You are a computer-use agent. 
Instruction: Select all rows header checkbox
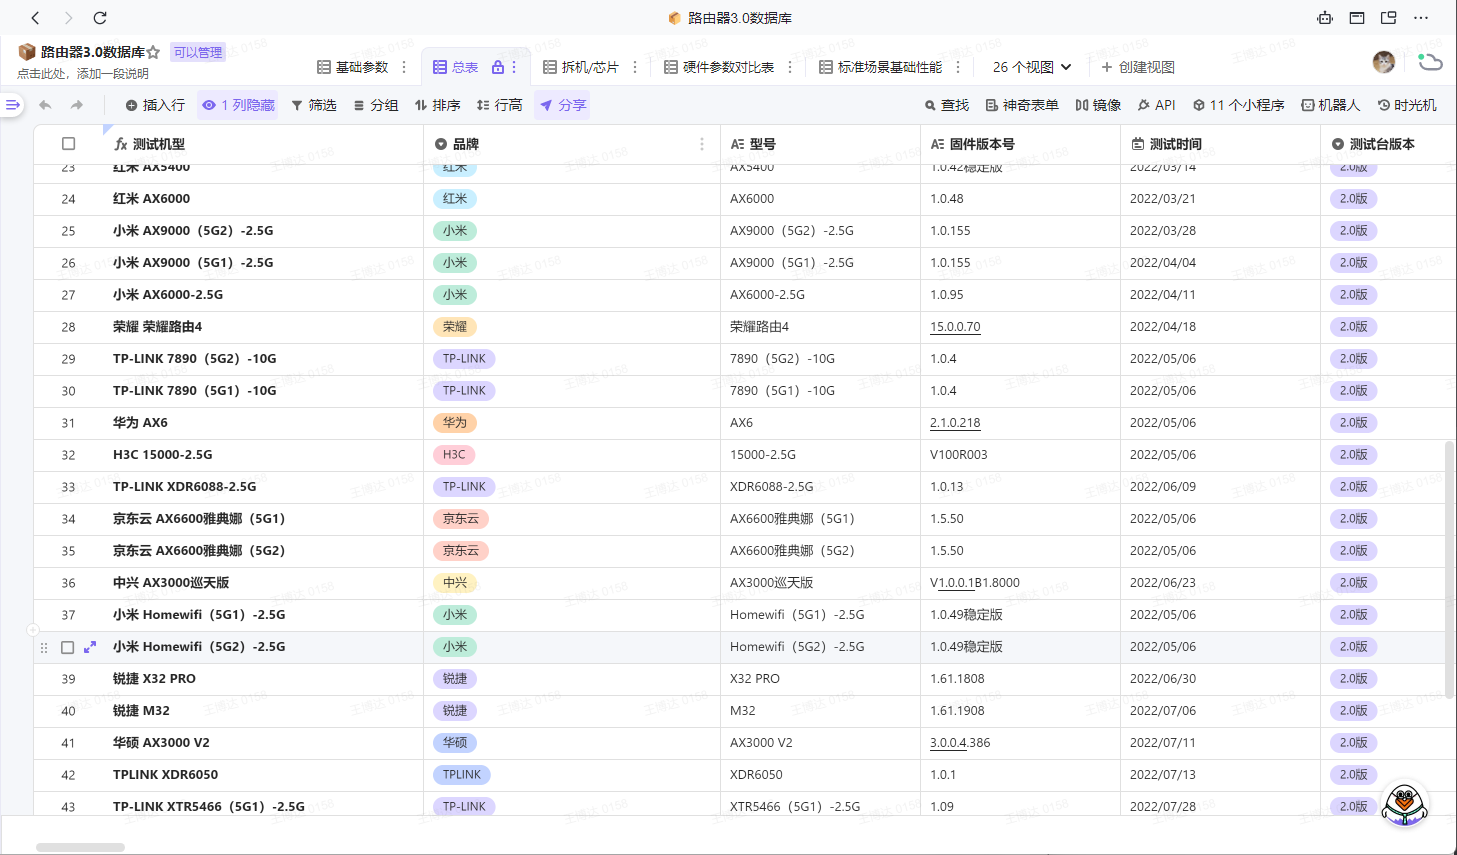coord(68,144)
